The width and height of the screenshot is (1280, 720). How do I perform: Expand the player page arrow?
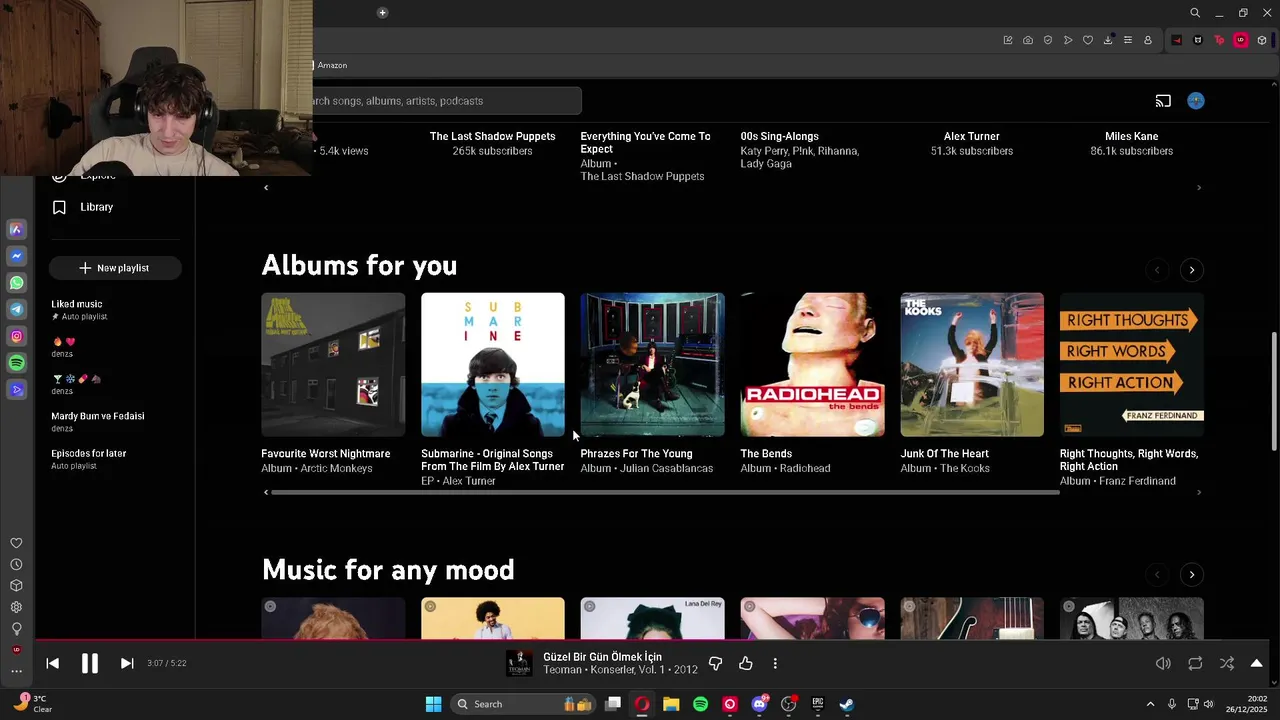[x=1257, y=663]
